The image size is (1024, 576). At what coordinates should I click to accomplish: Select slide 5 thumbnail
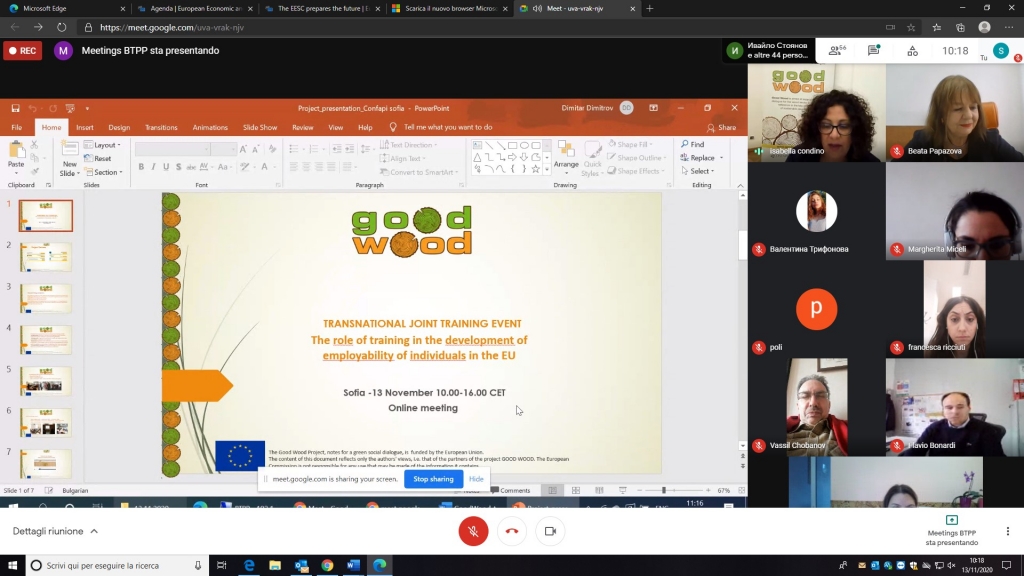[x=46, y=381]
